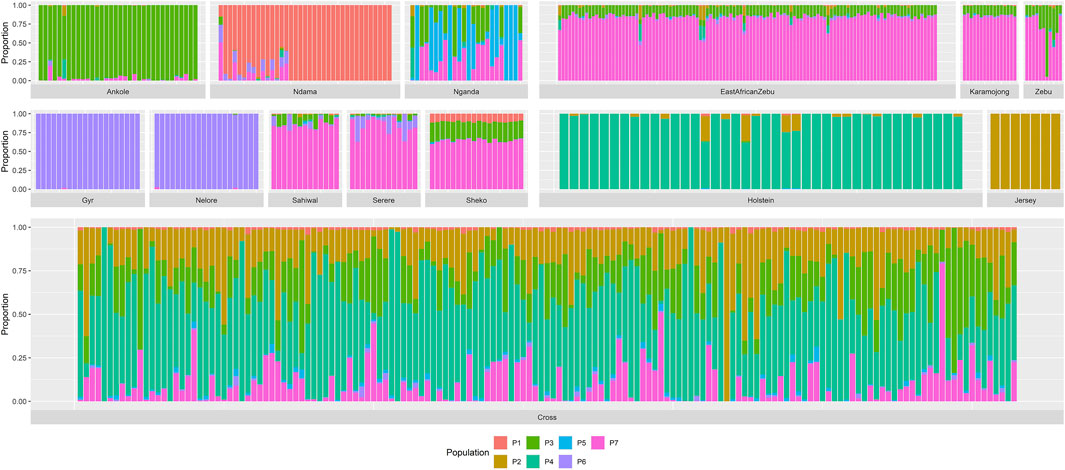The image size is (1065, 470).
Task: Click the 0.50 tick label on Cross plot
Action: (20, 314)
